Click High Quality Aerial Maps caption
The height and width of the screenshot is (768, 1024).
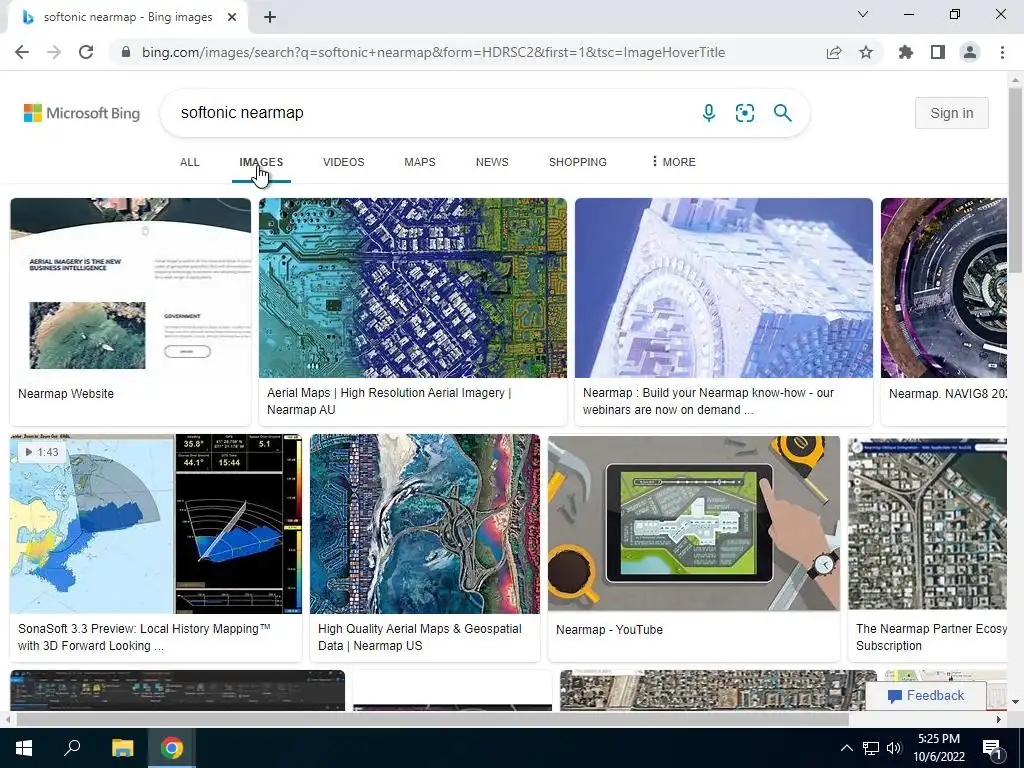420,637
